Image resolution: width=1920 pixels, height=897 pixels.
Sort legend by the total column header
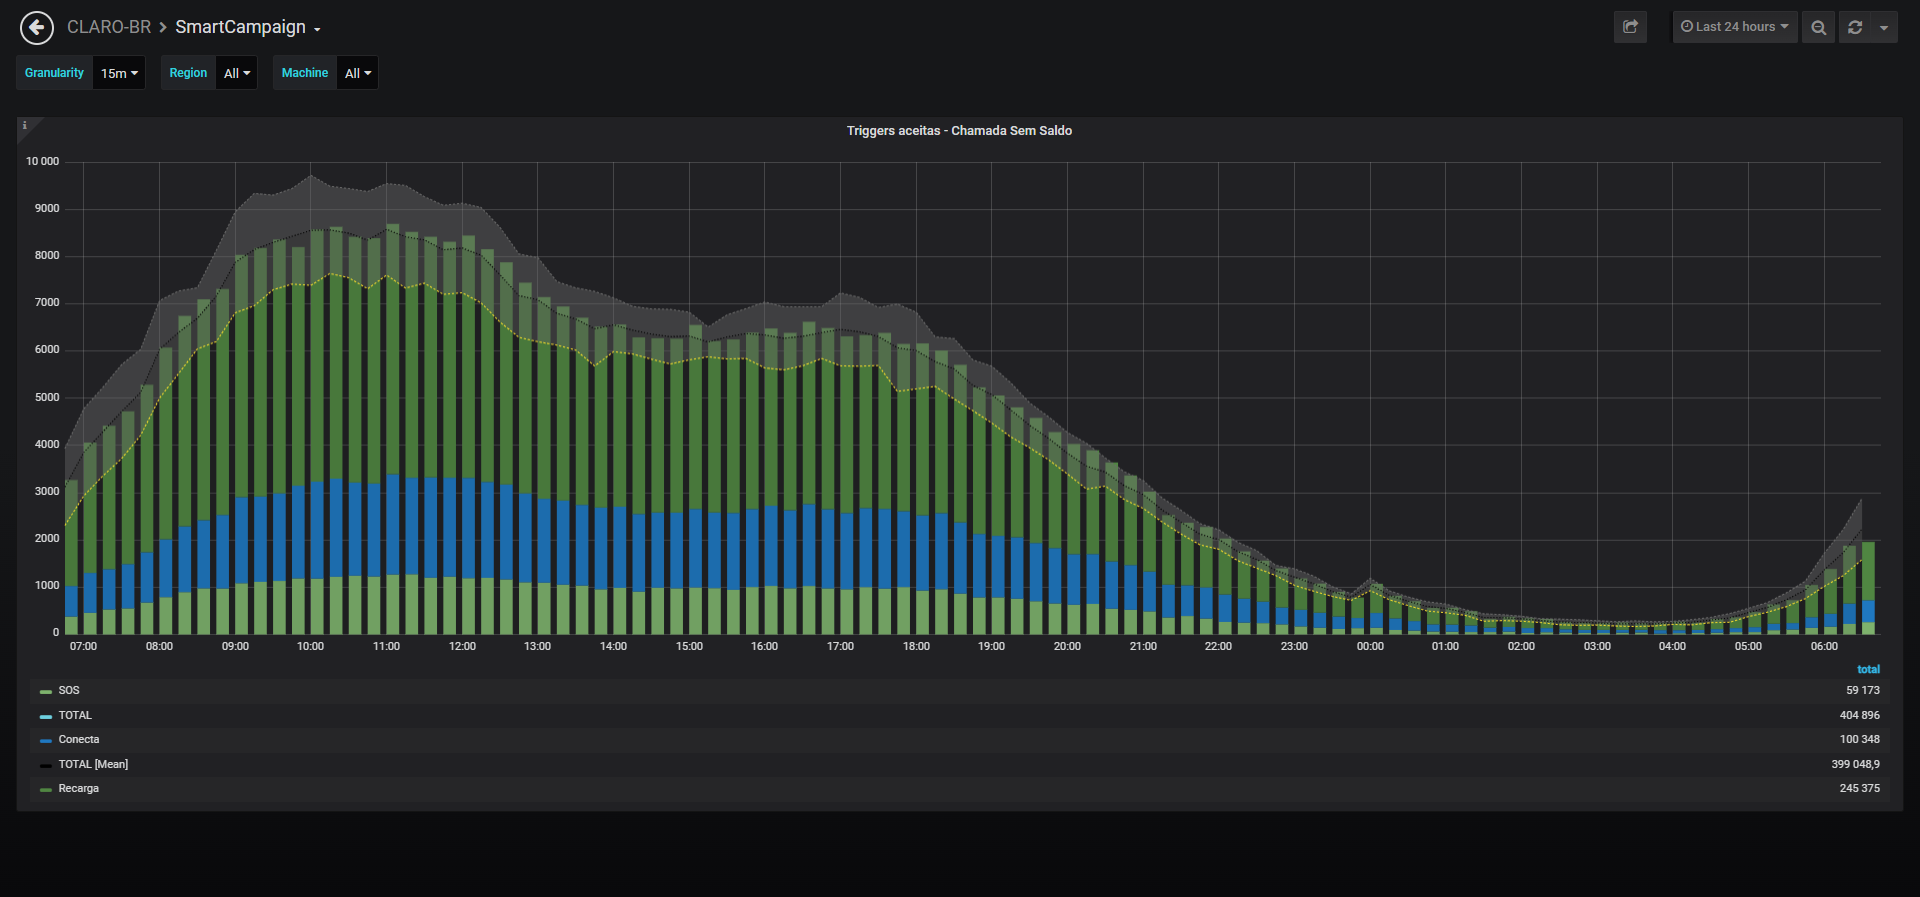(1868, 670)
